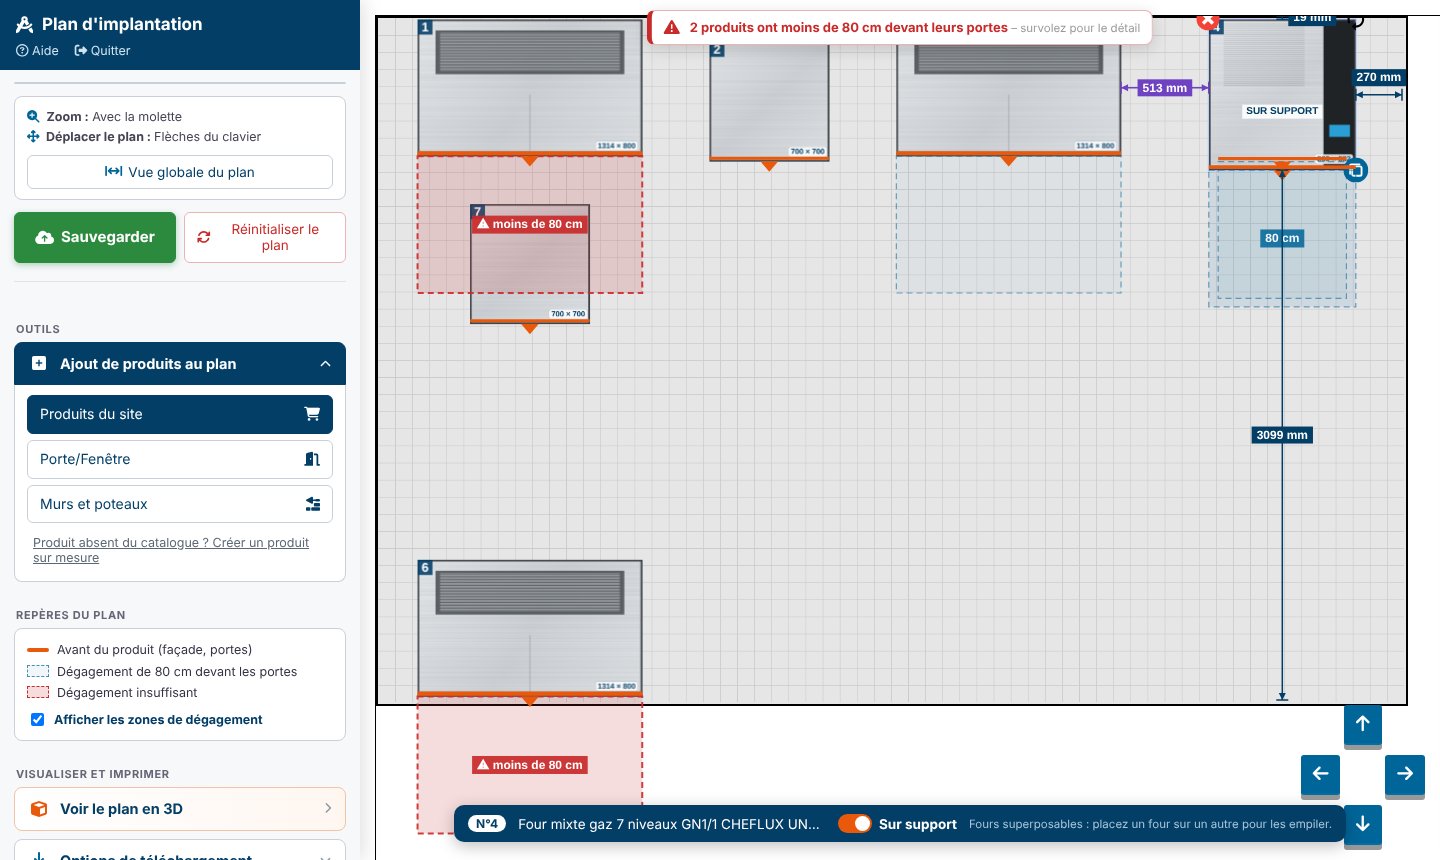Click Quitter to leave the planner
1440x860 pixels.
[x=102, y=50]
